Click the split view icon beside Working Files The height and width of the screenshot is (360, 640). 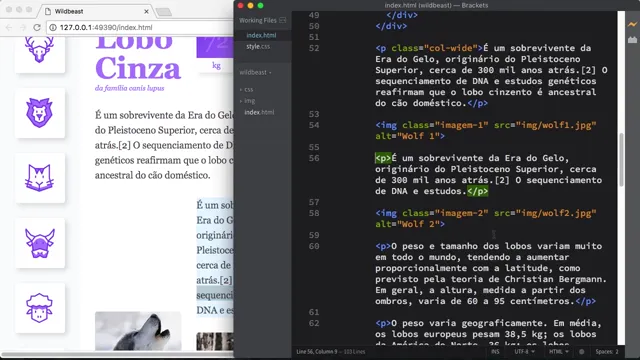click(x=282, y=20)
